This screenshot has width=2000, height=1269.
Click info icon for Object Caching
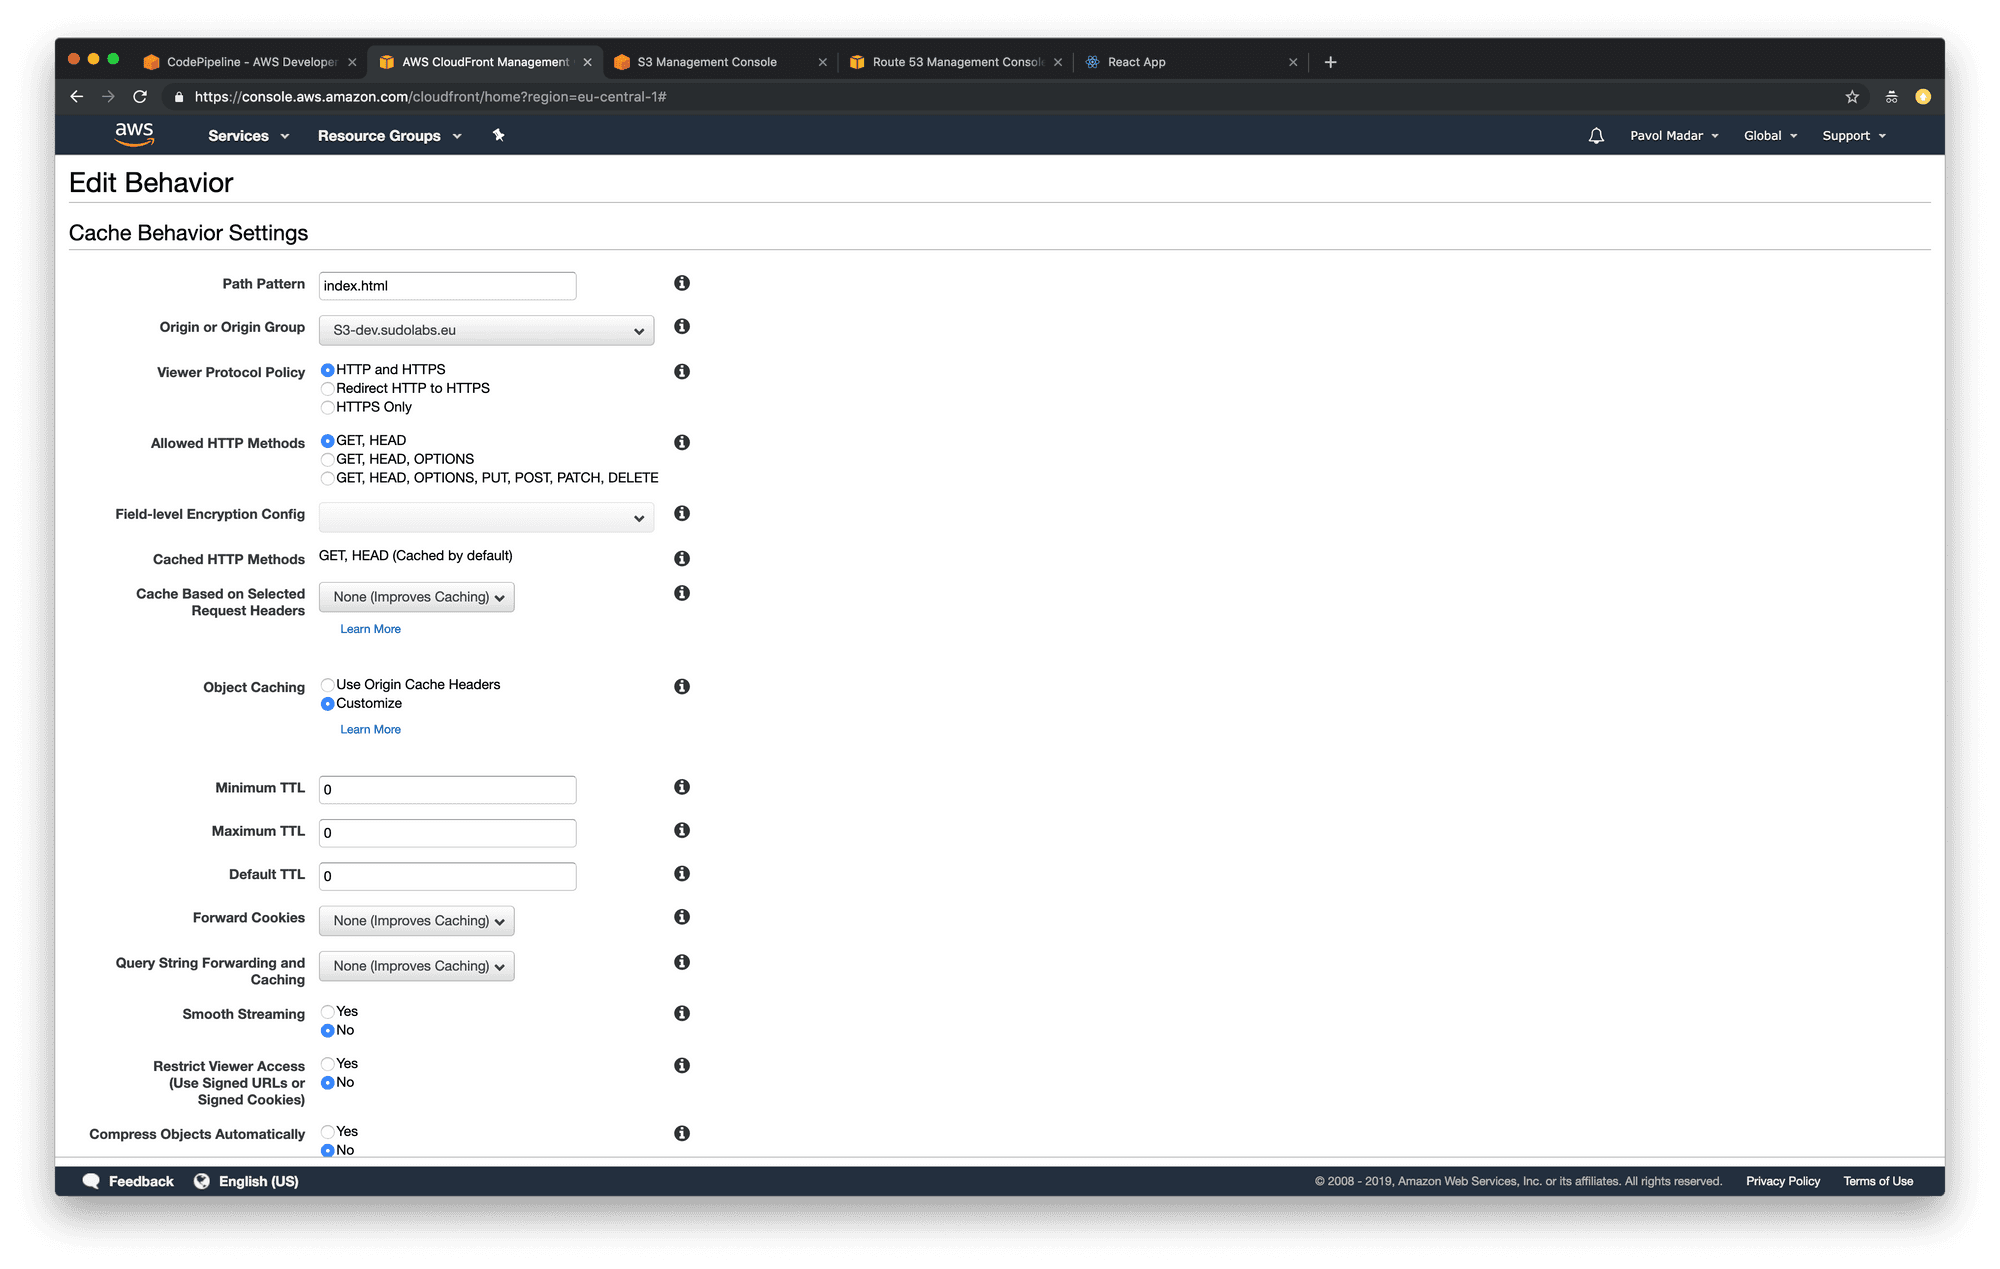[682, 686]
